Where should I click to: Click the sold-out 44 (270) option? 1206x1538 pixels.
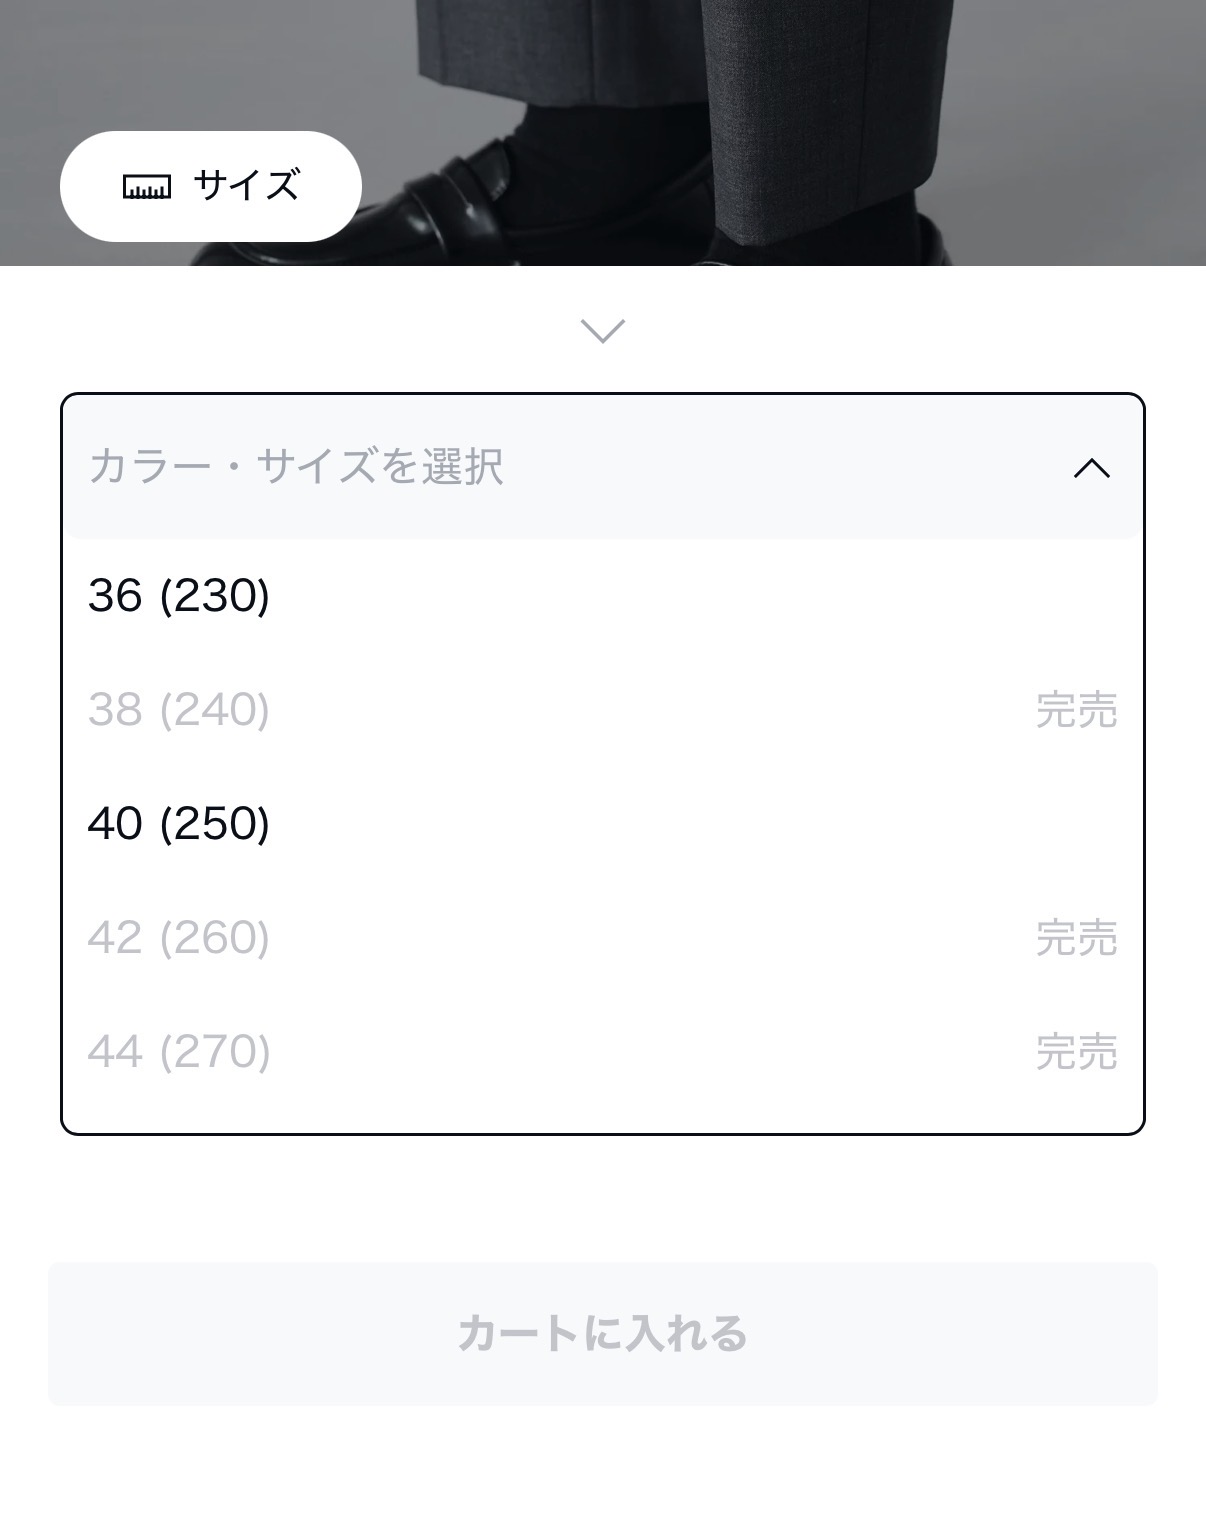coord(179,1052)
